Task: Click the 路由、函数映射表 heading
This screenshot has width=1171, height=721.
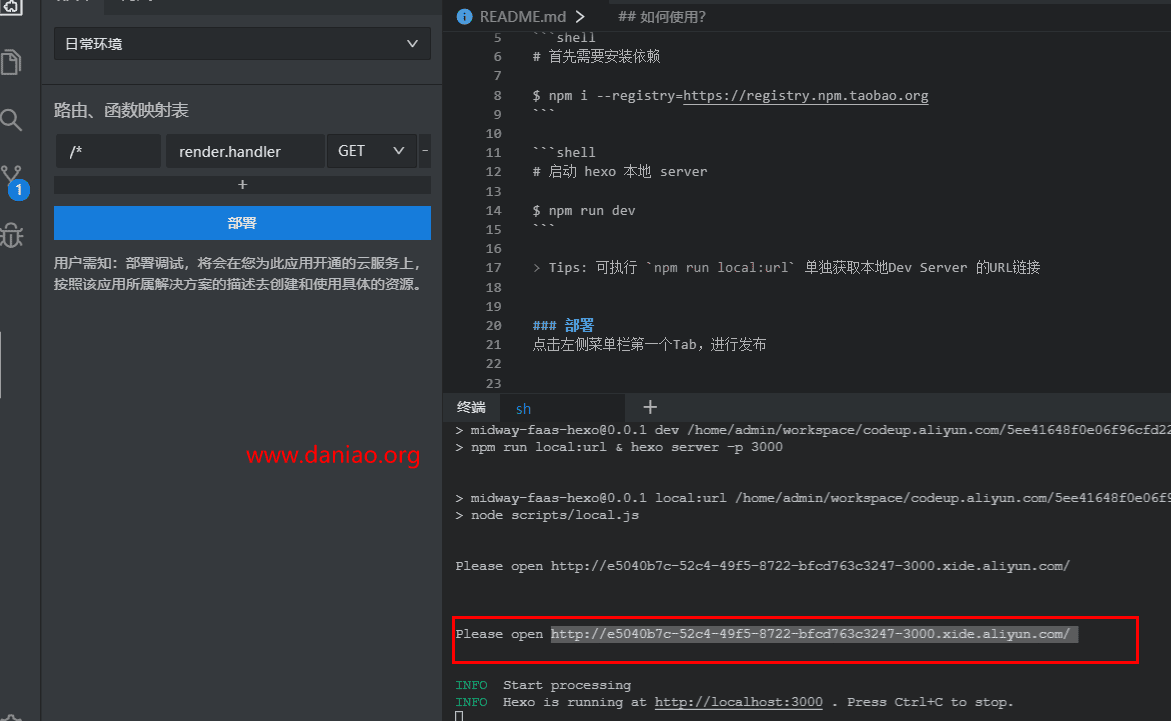Action: (x=121, y=111)
